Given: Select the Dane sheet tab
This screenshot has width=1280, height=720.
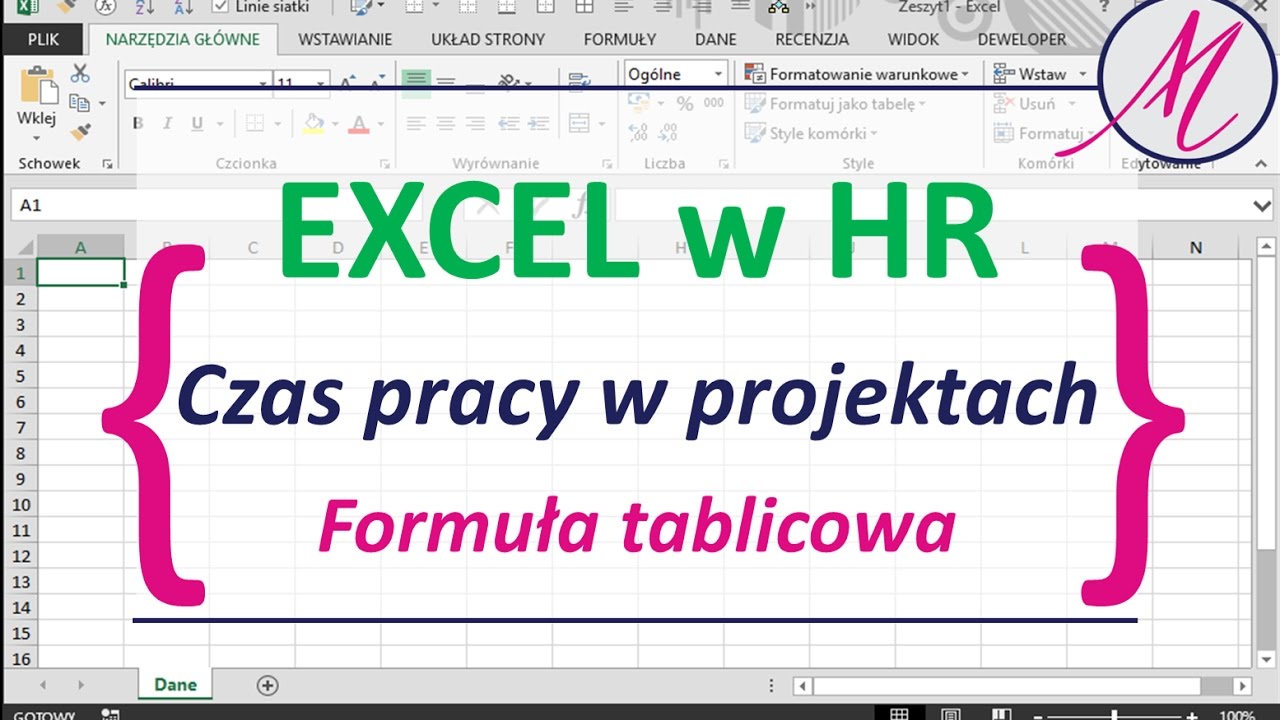Looking at the screenshot, I should (175, 685).
